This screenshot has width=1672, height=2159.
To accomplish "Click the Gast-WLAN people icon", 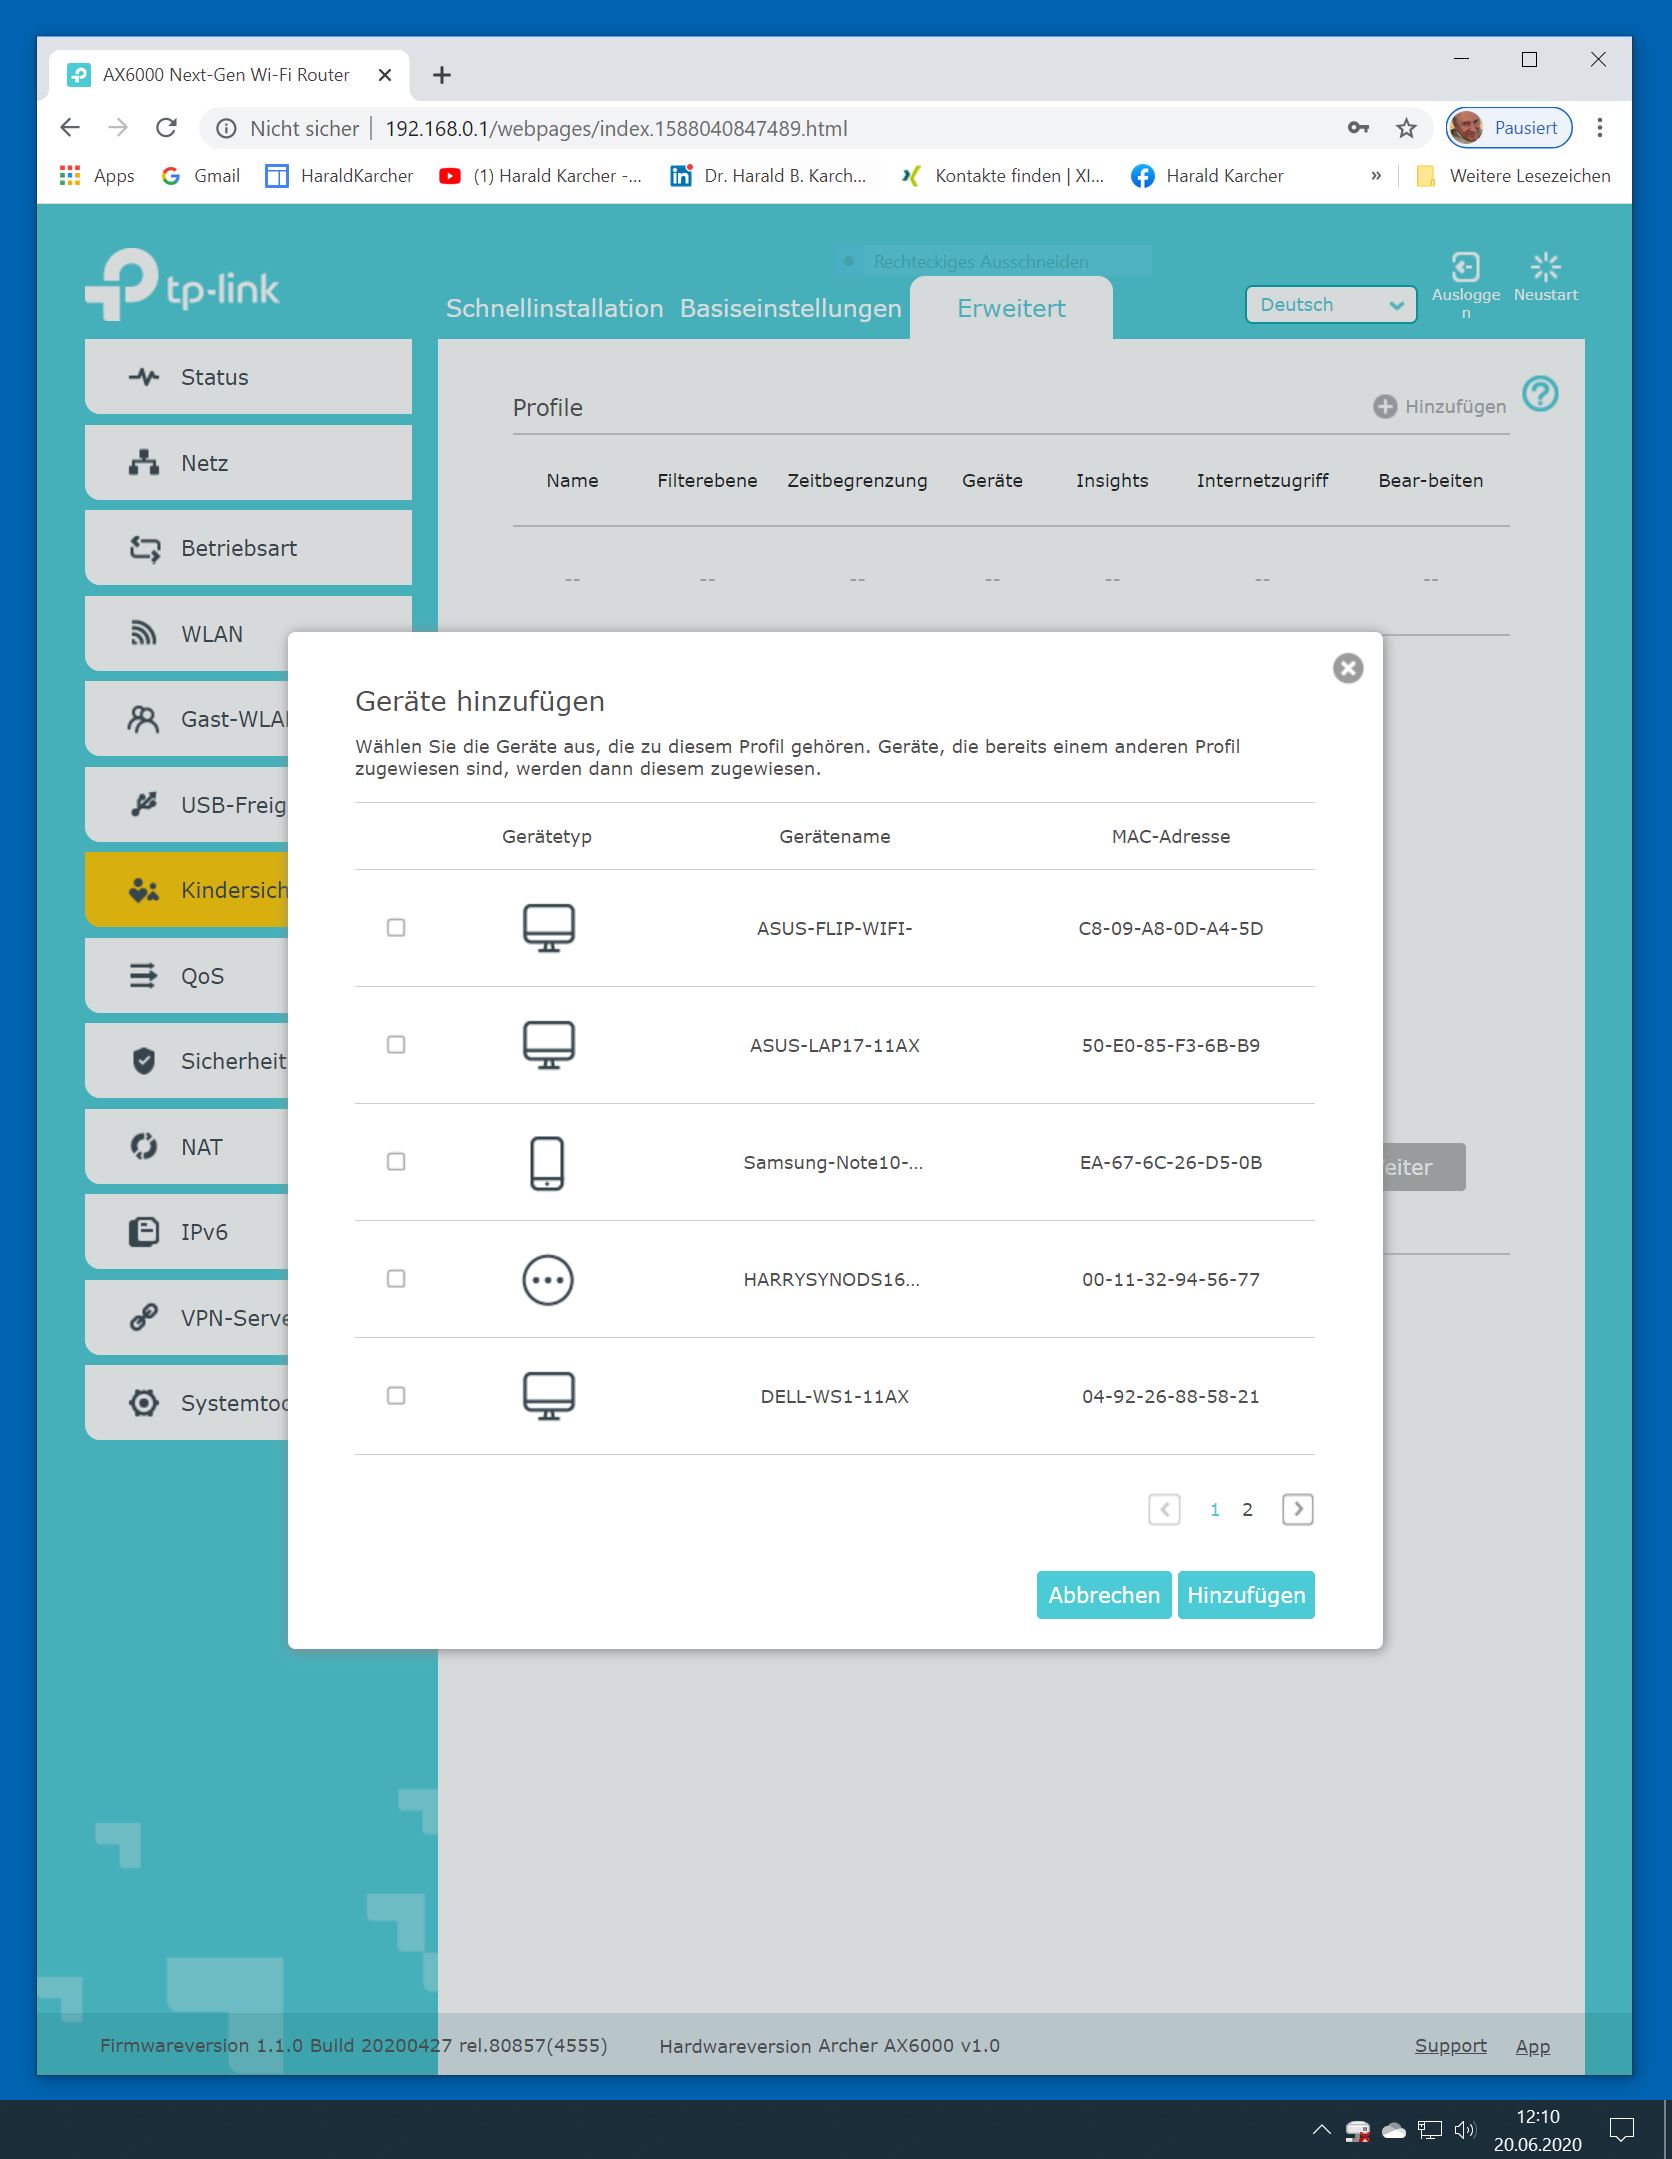I will tap(144, 719).
